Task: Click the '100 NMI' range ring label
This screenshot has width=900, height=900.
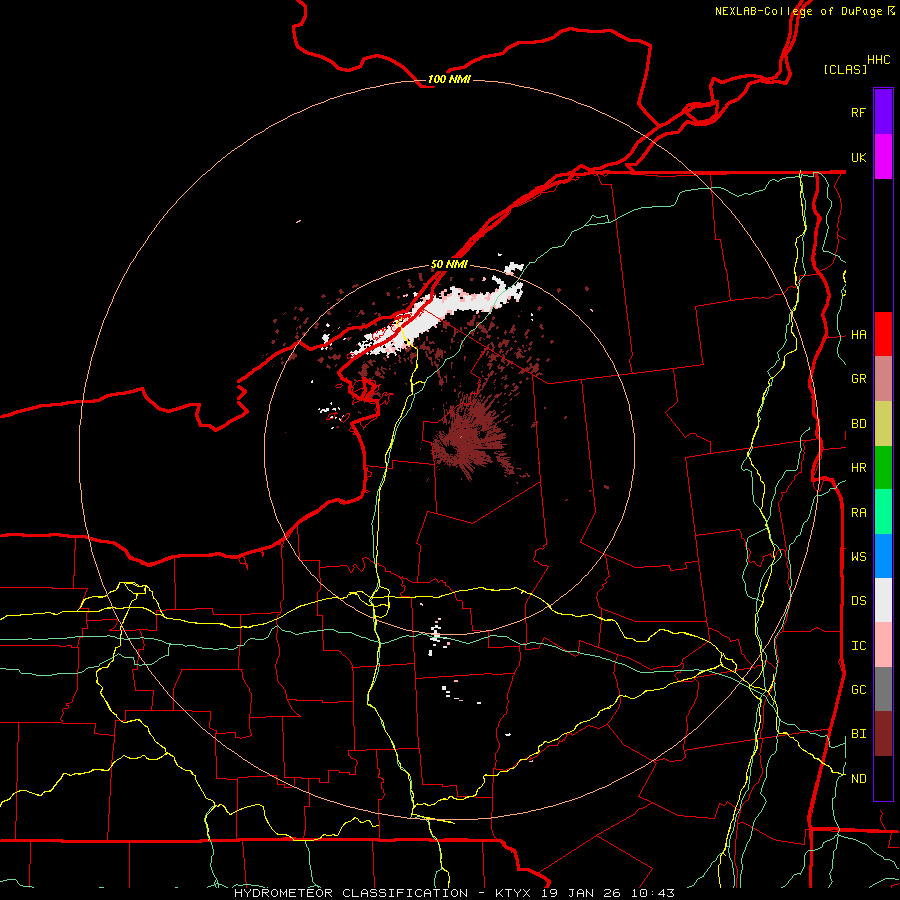Action: [449, 79]
